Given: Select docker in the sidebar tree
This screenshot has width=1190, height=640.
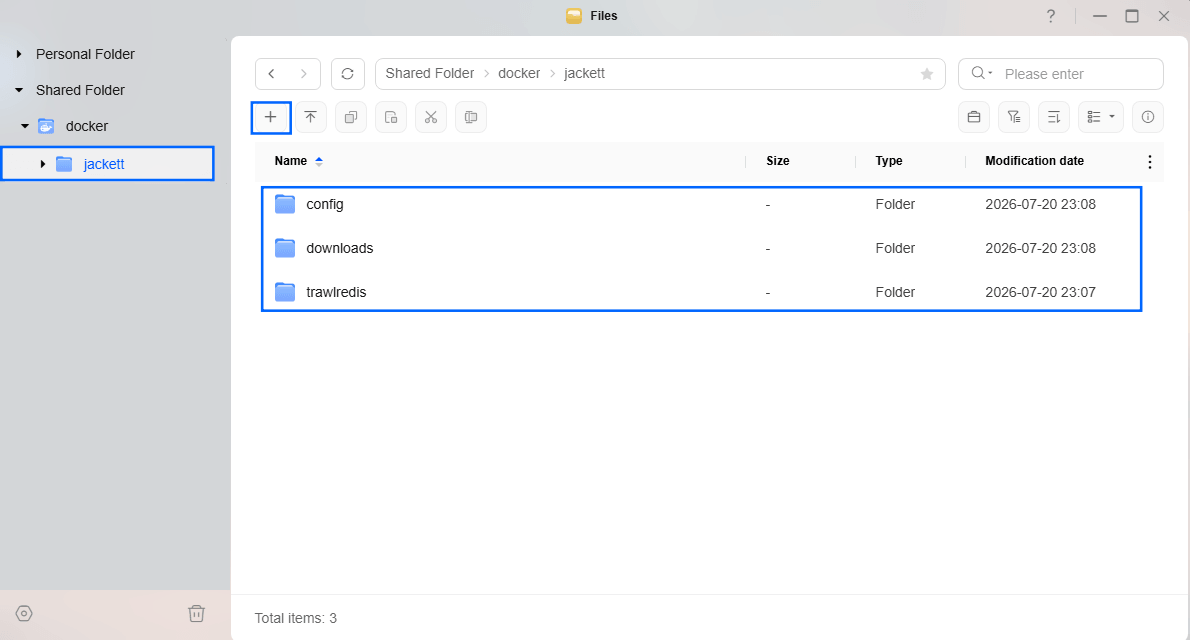Looking at the screenshot, I should tap(87, 126).
